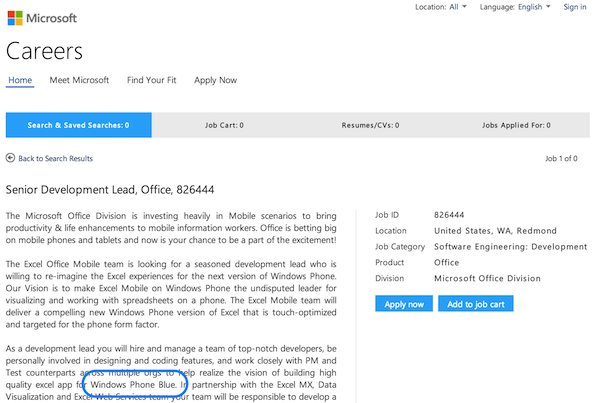Click the Microsoft four-square logo
Viewport: 600px width, 403px height.
click(15, 18)
